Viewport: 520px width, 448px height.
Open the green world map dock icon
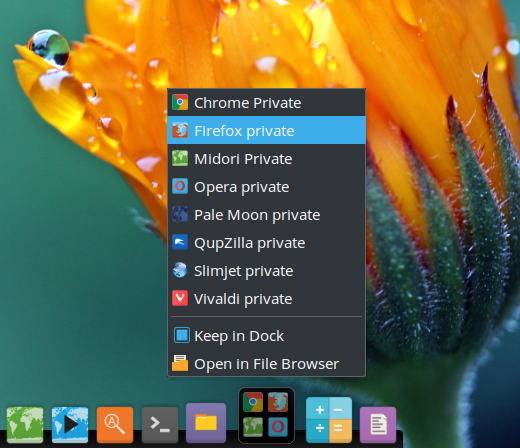pos(25,425)
